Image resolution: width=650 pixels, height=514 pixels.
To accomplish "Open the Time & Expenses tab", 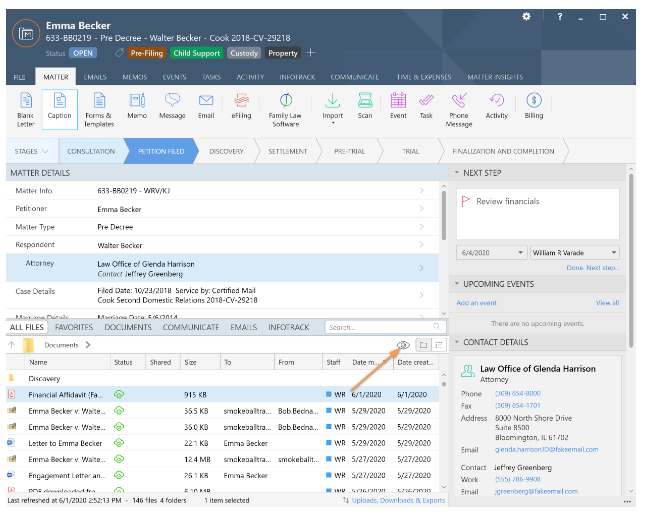I will (x=424, y=77).
